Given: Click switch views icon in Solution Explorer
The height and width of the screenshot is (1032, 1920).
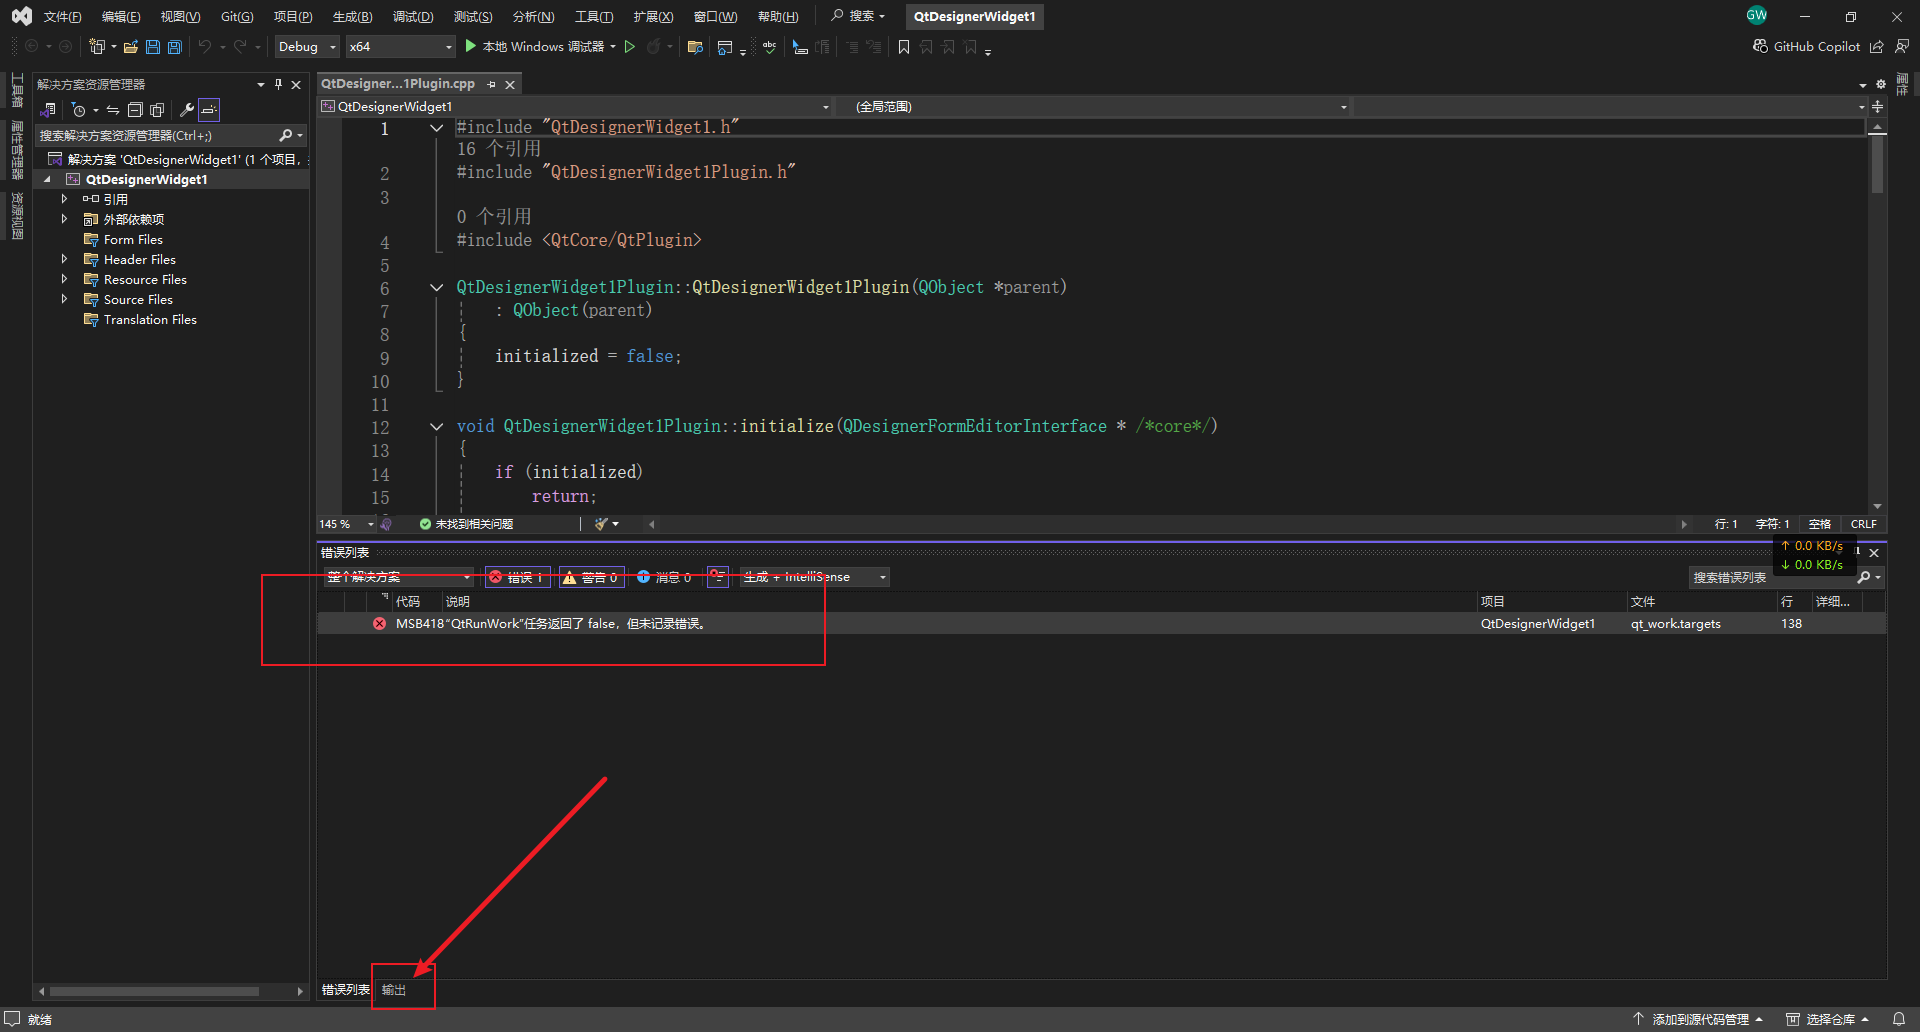Looking at the screenshot, I should 48,110.
